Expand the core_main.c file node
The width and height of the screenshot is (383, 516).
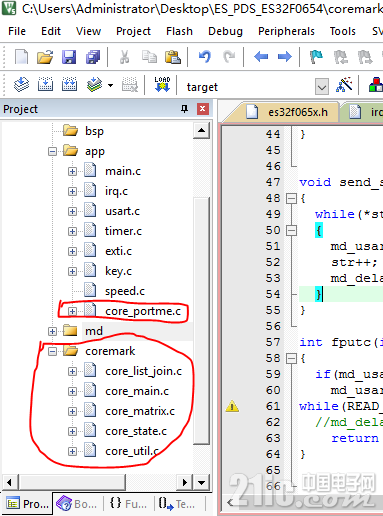pyautogui.click(x=72, y=391)
